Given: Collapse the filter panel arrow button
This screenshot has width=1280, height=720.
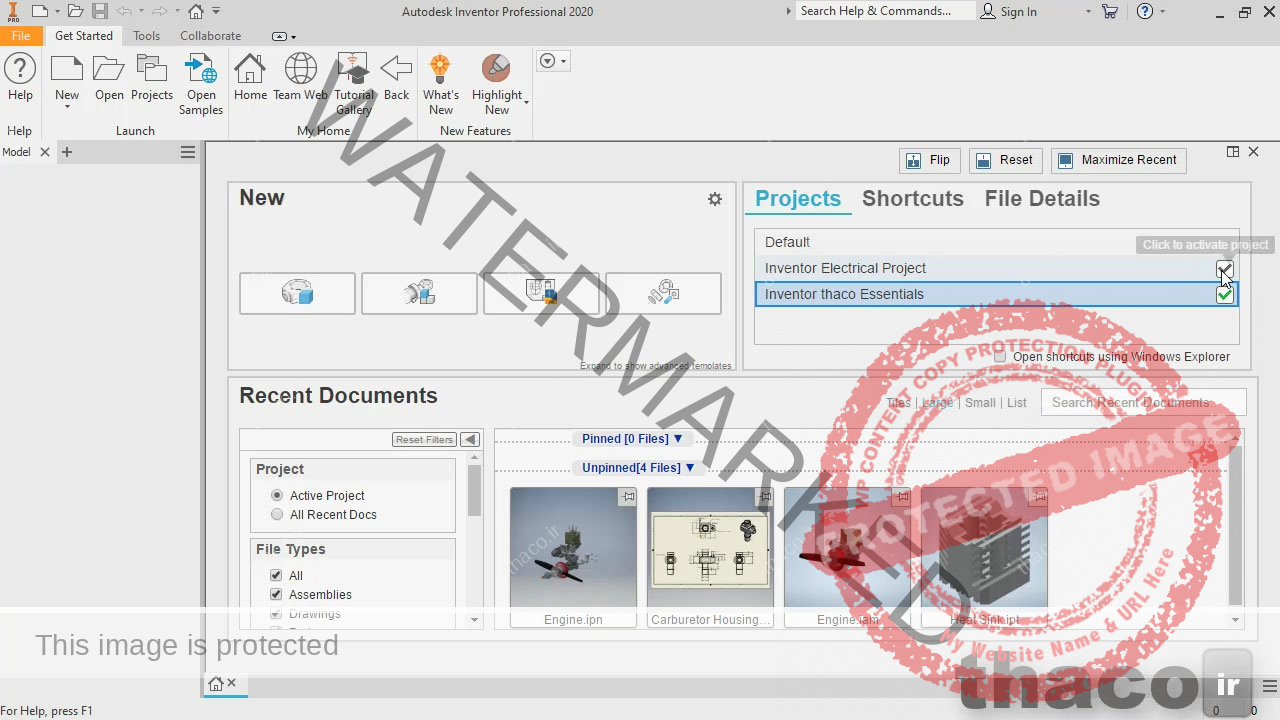Looking at the screenshot, I should [470, 440].
